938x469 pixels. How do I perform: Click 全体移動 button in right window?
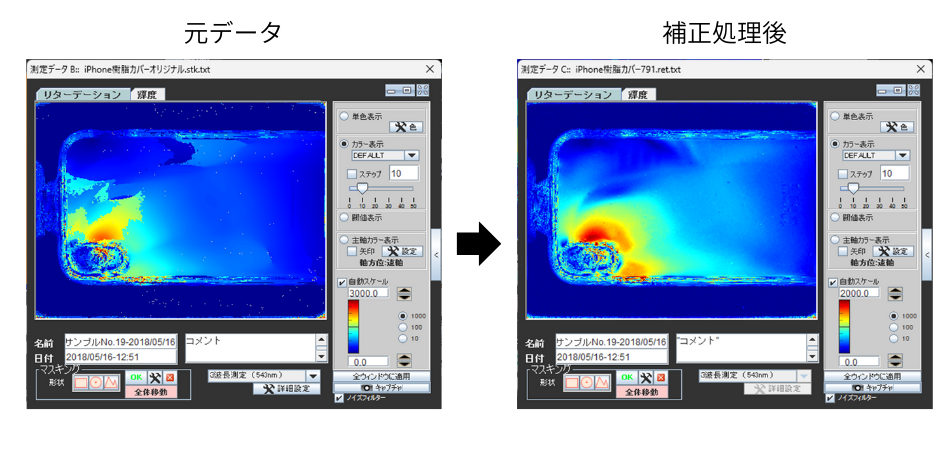click(x=641, y=392)
